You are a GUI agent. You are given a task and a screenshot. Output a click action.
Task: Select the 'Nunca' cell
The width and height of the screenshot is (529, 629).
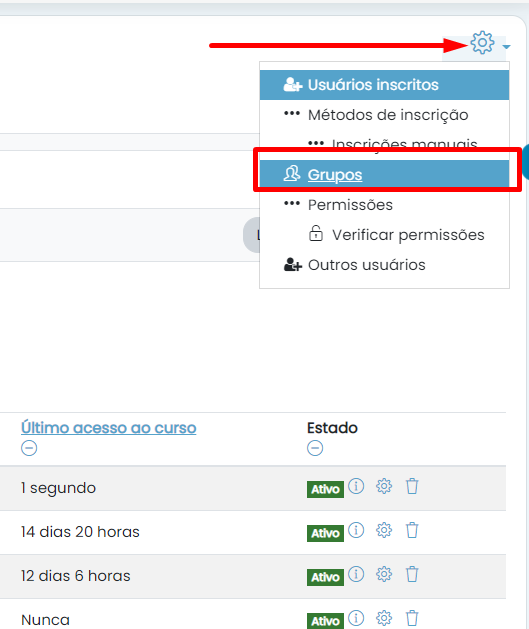pos(45,620)
